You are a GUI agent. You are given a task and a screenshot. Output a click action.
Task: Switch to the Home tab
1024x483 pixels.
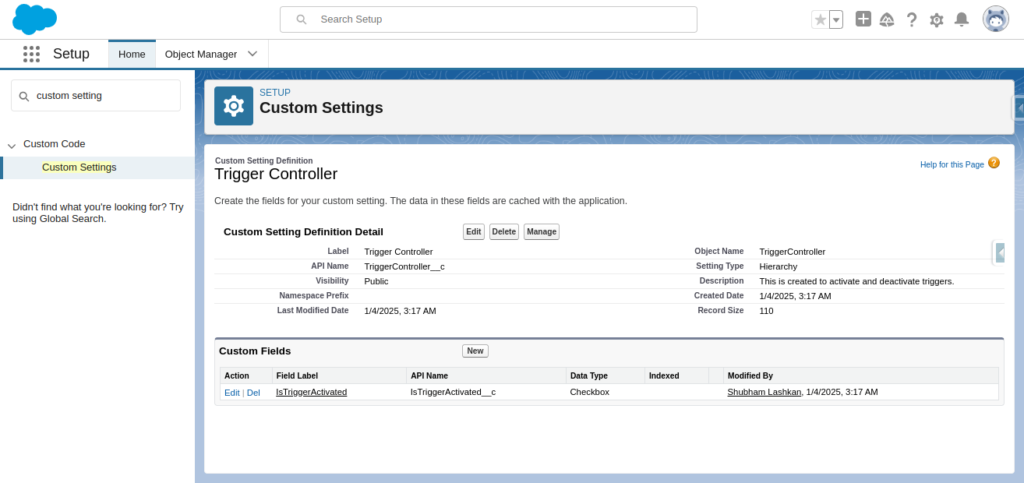pyautogui.click(x=132, y=54)
